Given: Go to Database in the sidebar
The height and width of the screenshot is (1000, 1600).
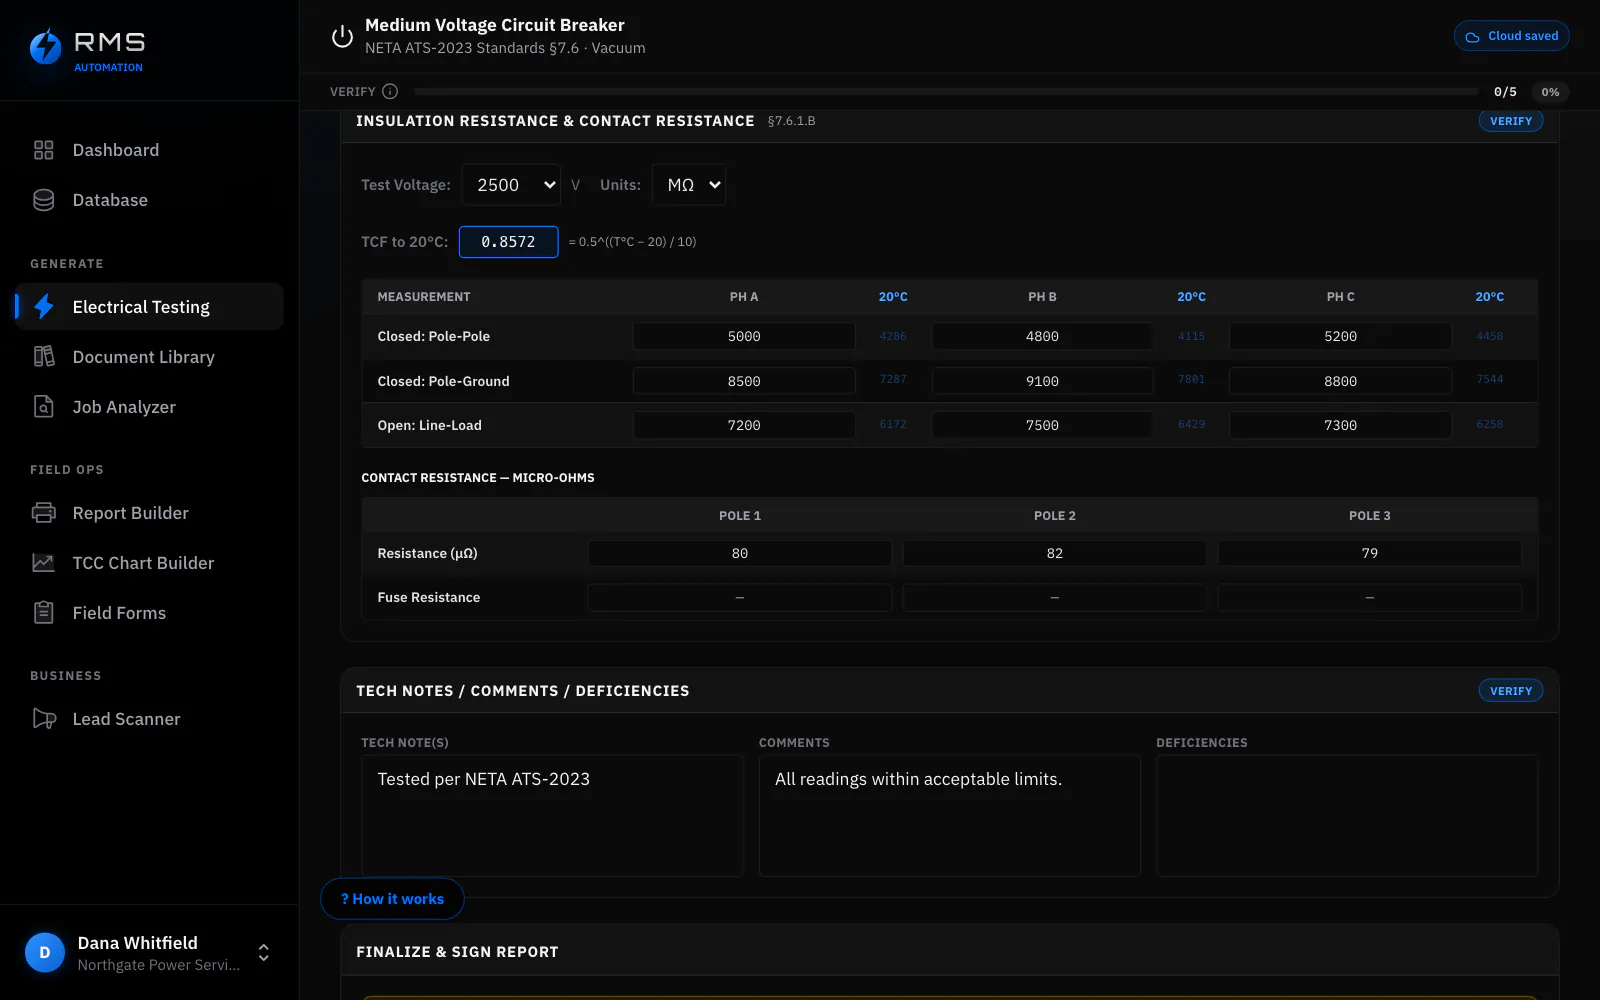Looking at the screenshot, I should tap(150, 200).
